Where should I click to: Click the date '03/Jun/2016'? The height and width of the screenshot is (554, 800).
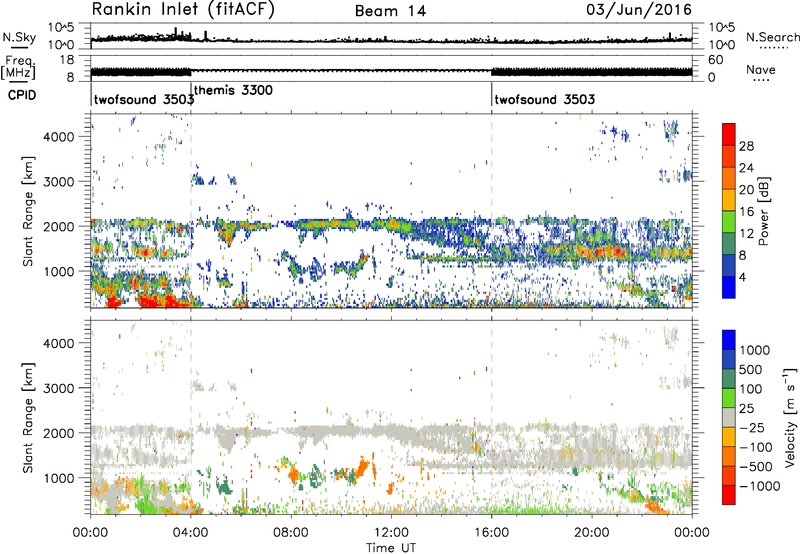coord(639,10)
